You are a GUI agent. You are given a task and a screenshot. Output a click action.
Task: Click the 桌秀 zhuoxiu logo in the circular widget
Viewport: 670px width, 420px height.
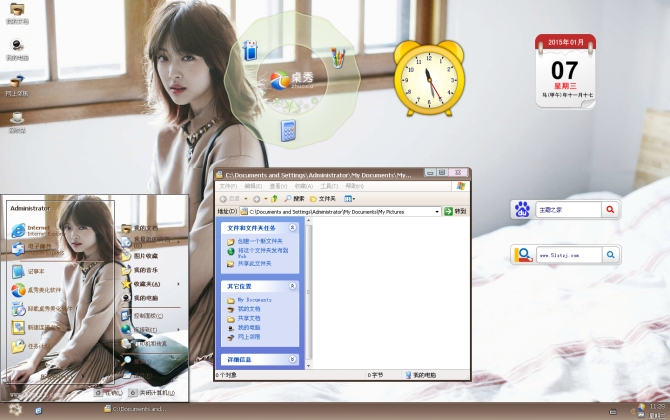coord(292,80)
